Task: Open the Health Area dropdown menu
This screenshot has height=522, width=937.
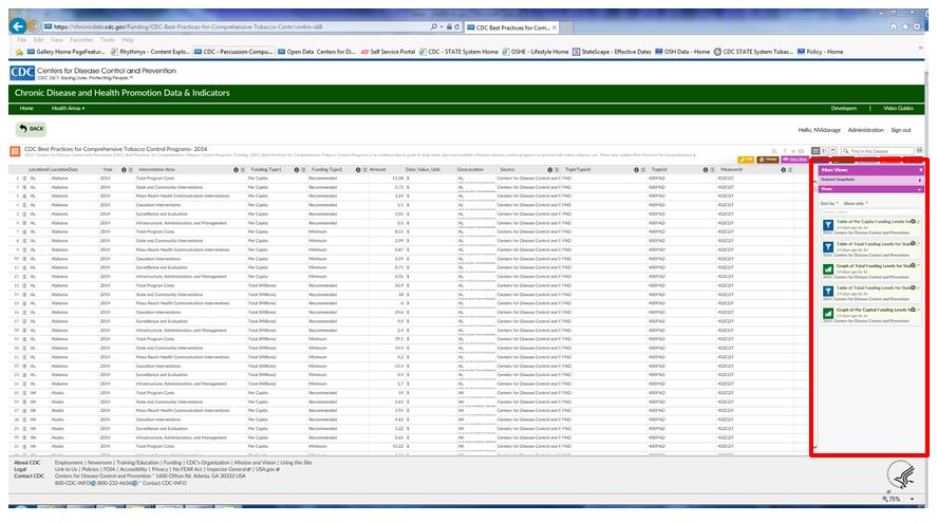Action: coord(68,108)
